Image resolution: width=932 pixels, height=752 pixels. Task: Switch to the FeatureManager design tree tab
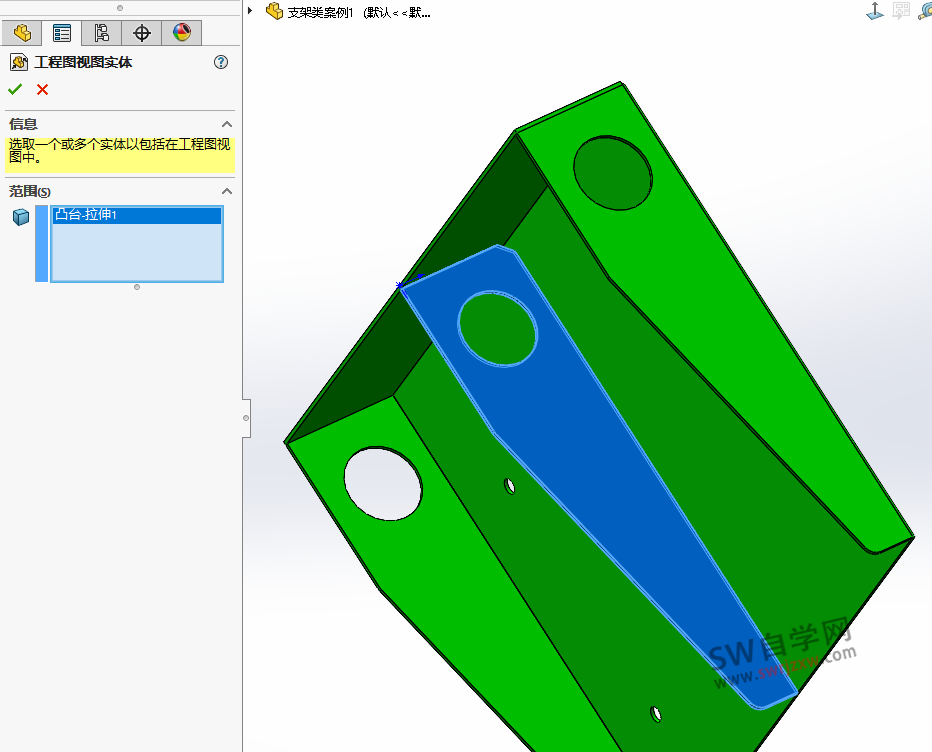(x=21, y=32)
